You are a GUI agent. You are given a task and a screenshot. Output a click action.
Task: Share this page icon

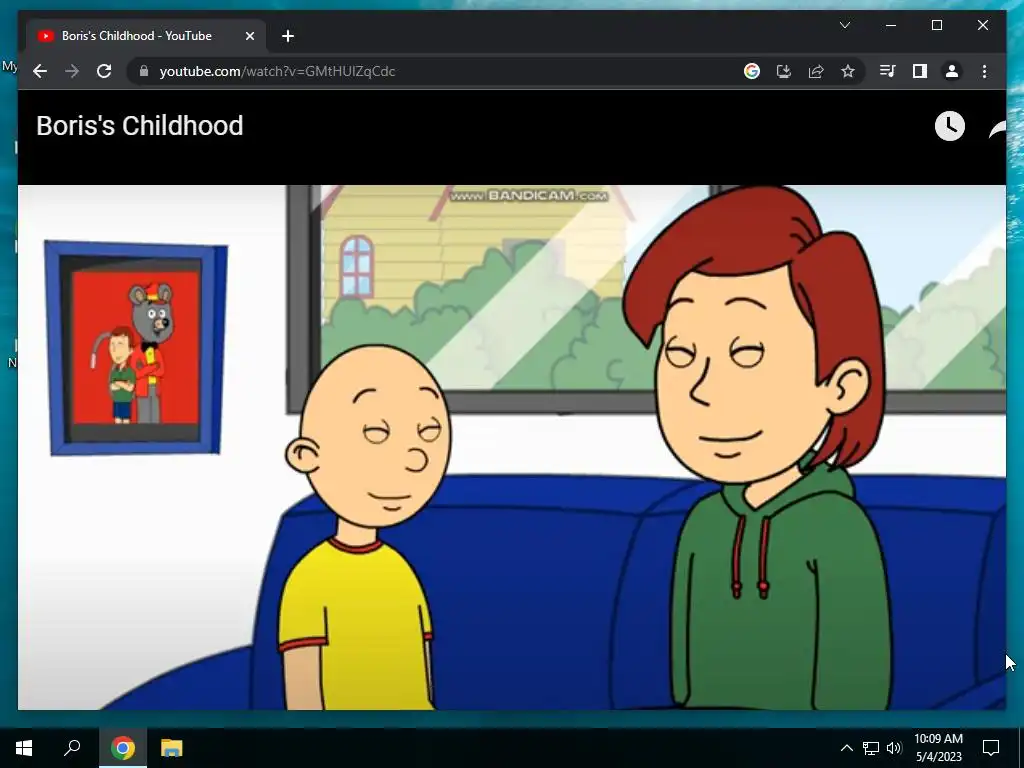coord(816,71)
